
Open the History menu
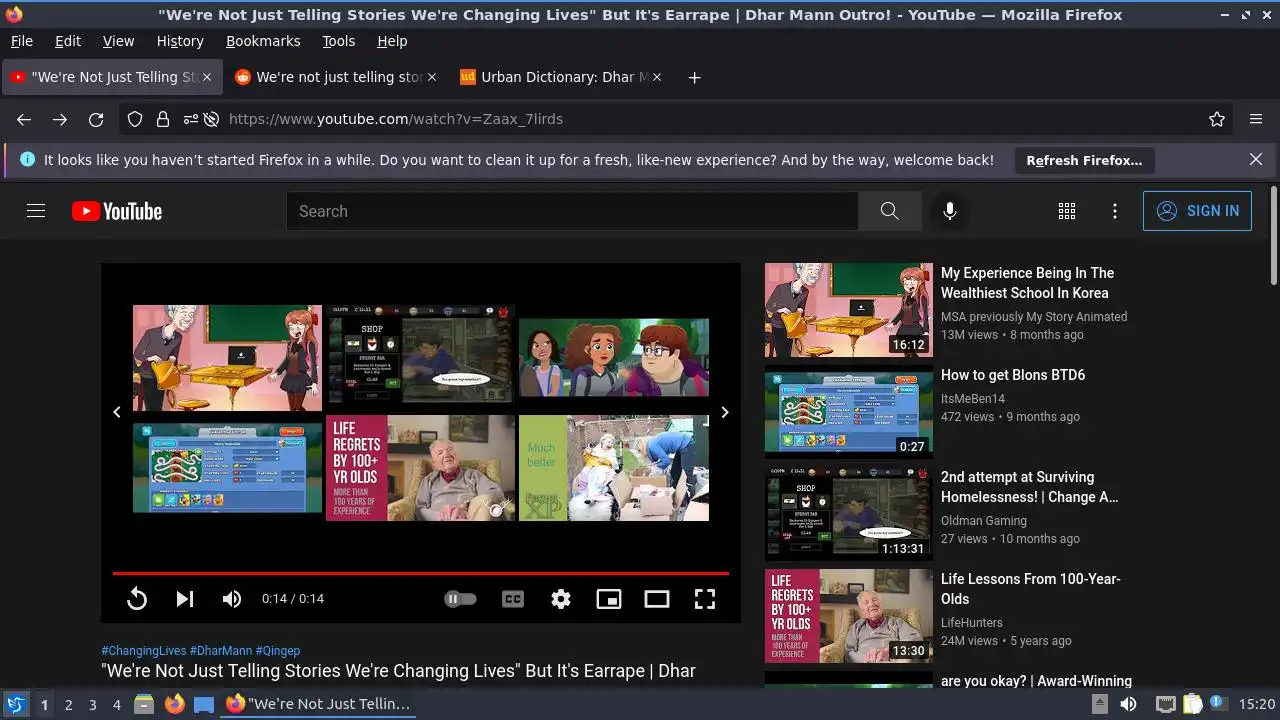[x=180, y=41]
